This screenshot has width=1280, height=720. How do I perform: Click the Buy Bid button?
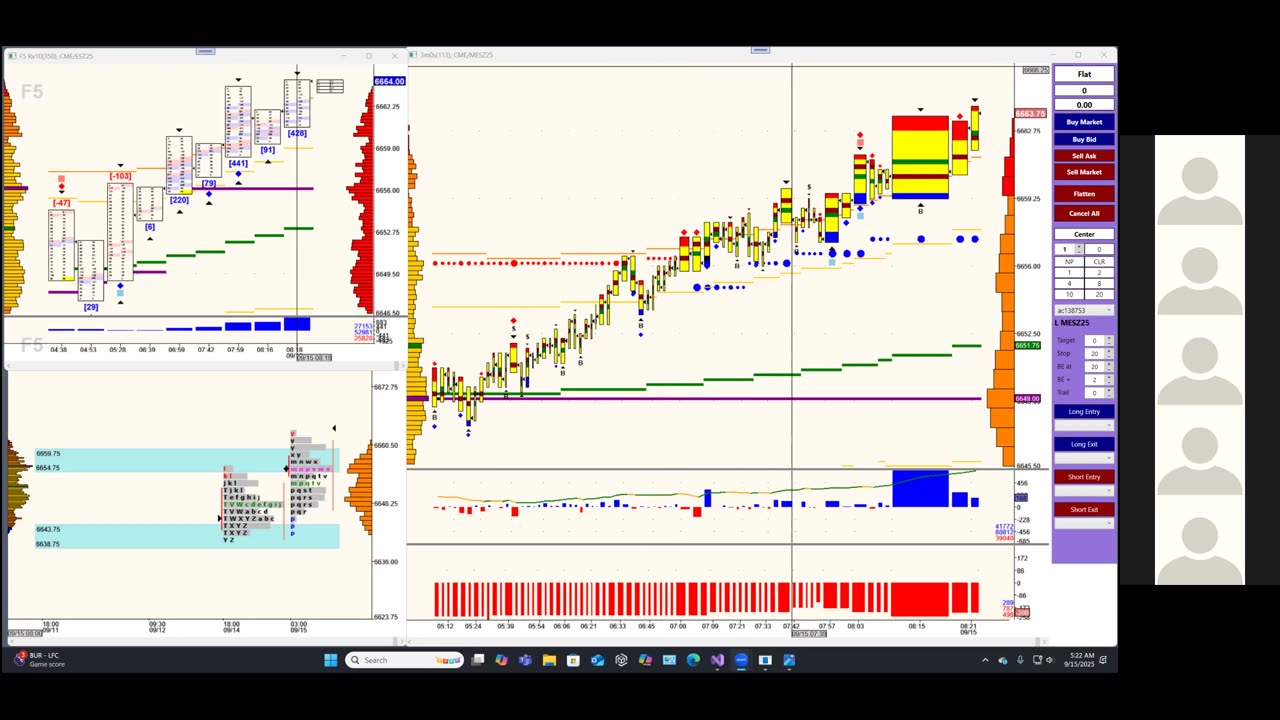[x=1084, y=139]
